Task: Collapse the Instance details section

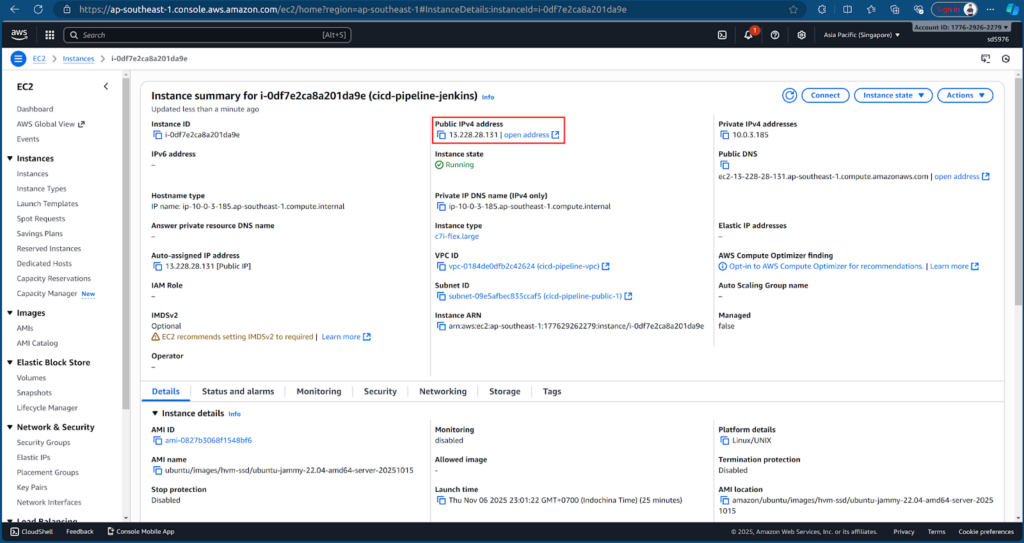Action: point(155,413)
